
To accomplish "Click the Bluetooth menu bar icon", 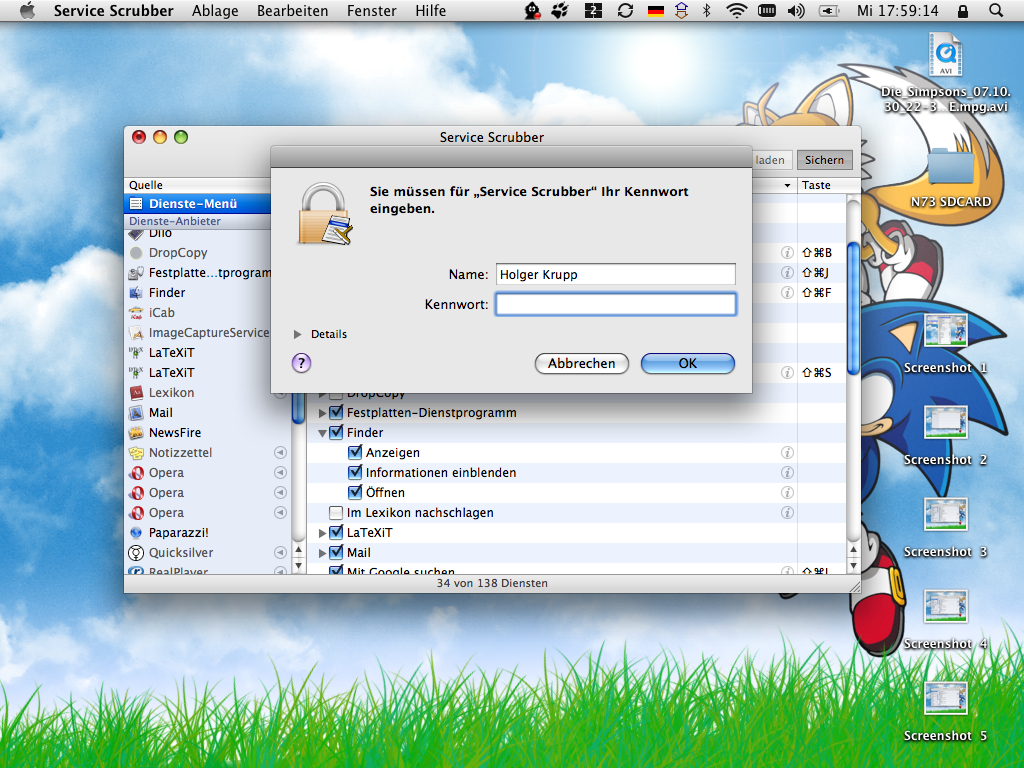I will tap(707, 10).
